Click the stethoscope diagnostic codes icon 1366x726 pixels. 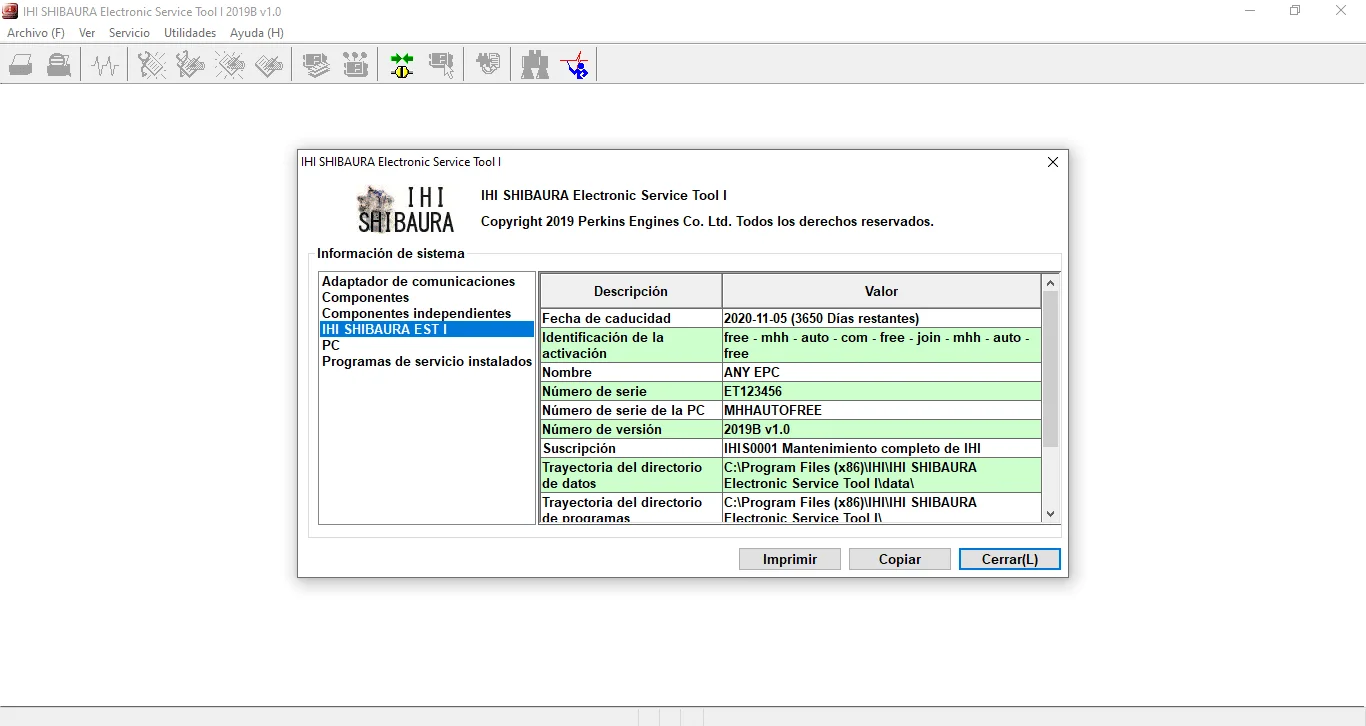152,66
